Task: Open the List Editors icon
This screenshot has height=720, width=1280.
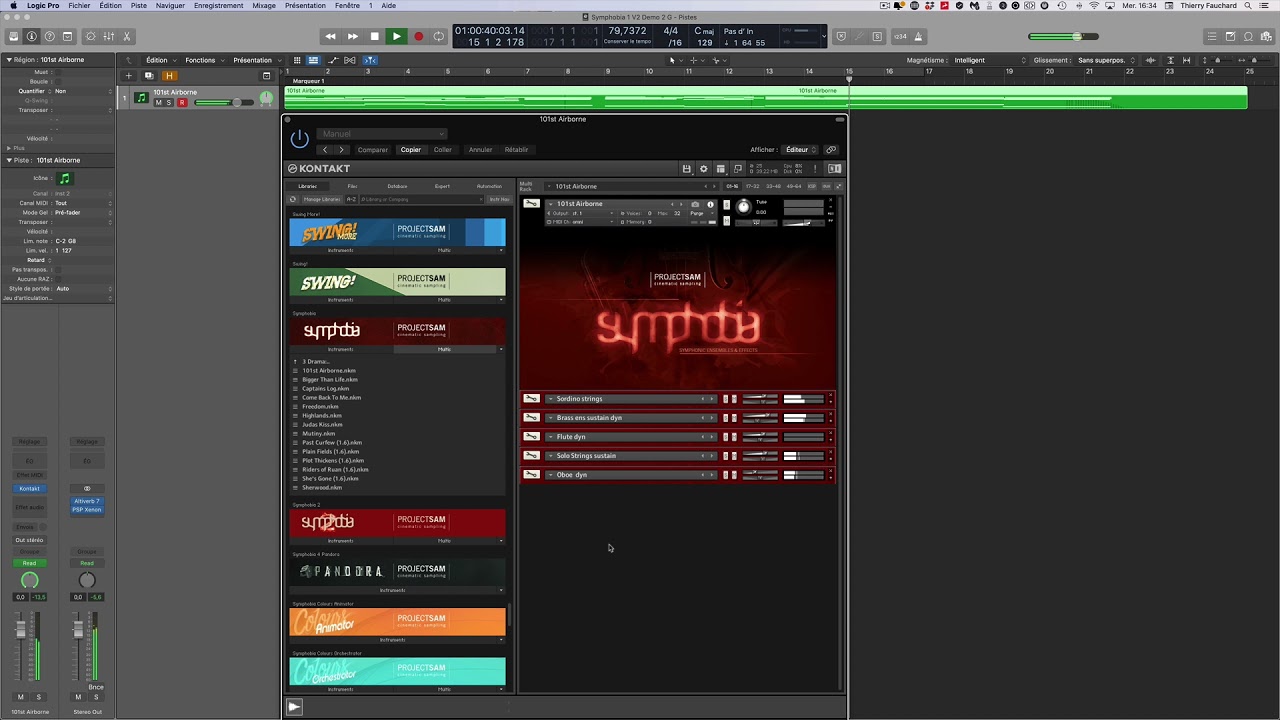Action: point(1212,37)
